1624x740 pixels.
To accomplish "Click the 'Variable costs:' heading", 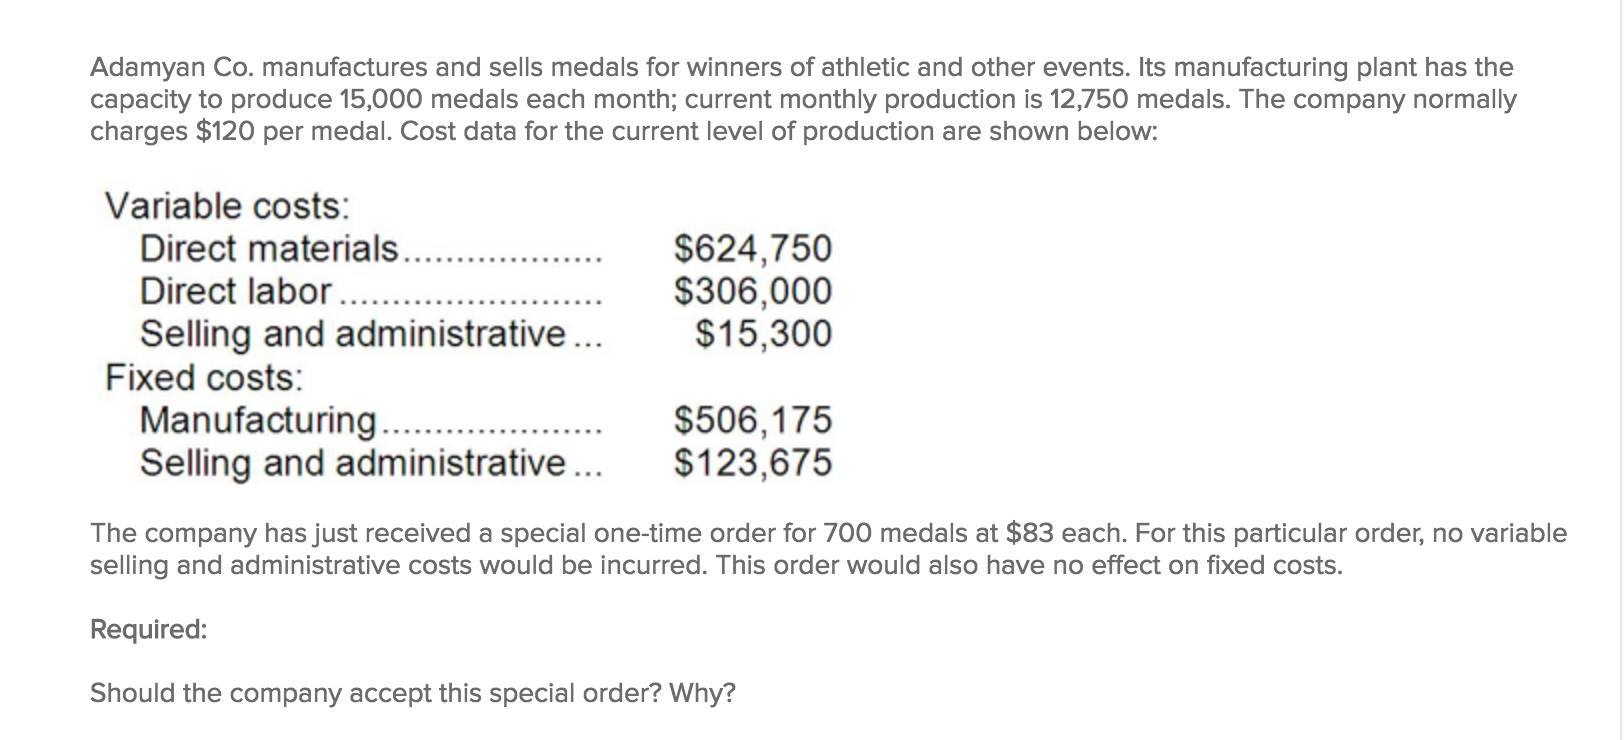I will [228, 206].
